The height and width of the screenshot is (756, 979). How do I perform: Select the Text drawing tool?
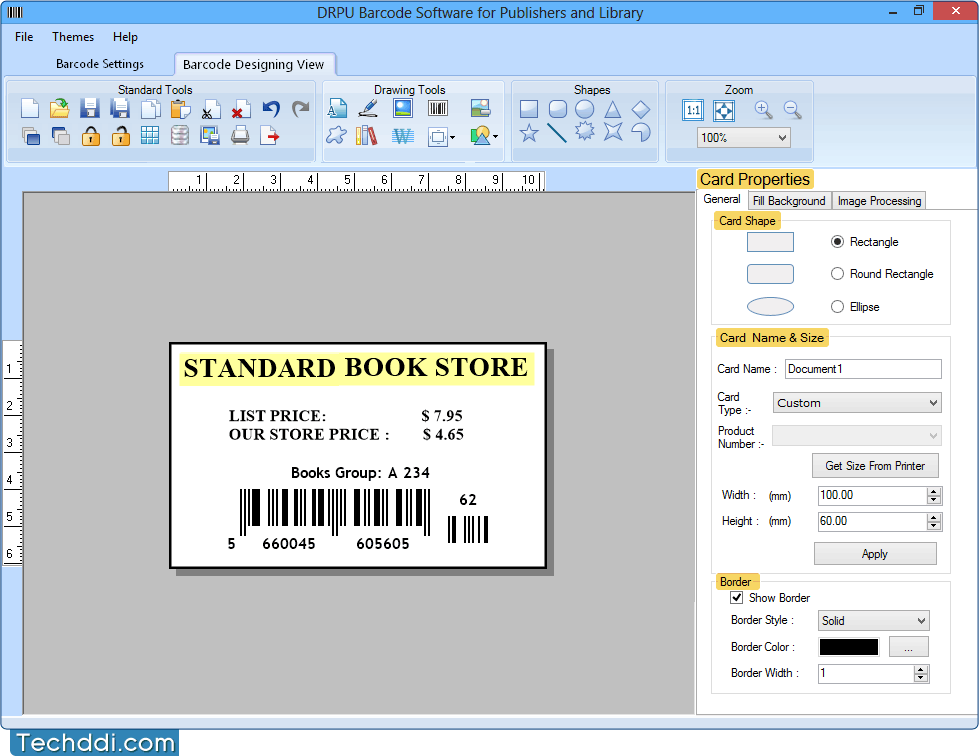[337, 109]
